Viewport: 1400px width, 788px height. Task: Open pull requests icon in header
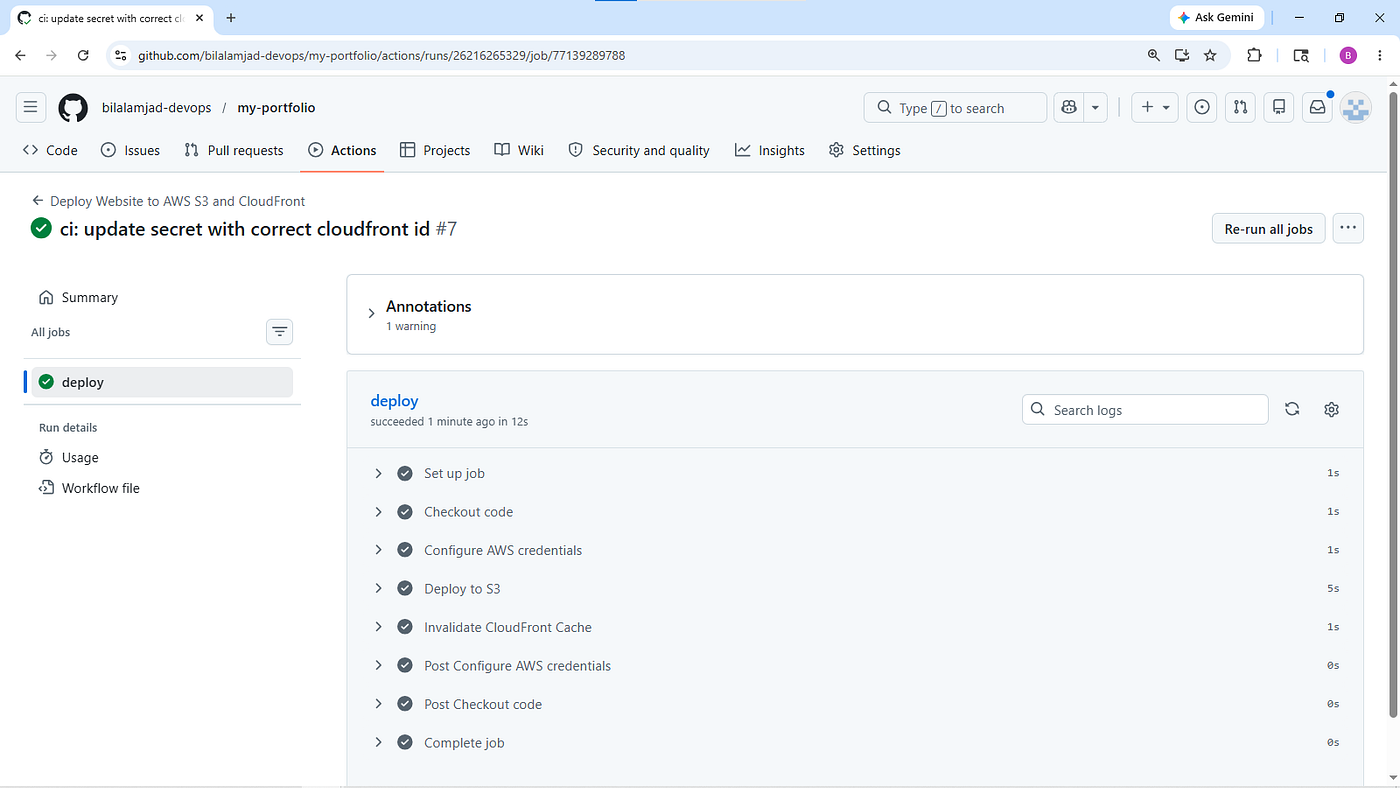coord(1240,108)
